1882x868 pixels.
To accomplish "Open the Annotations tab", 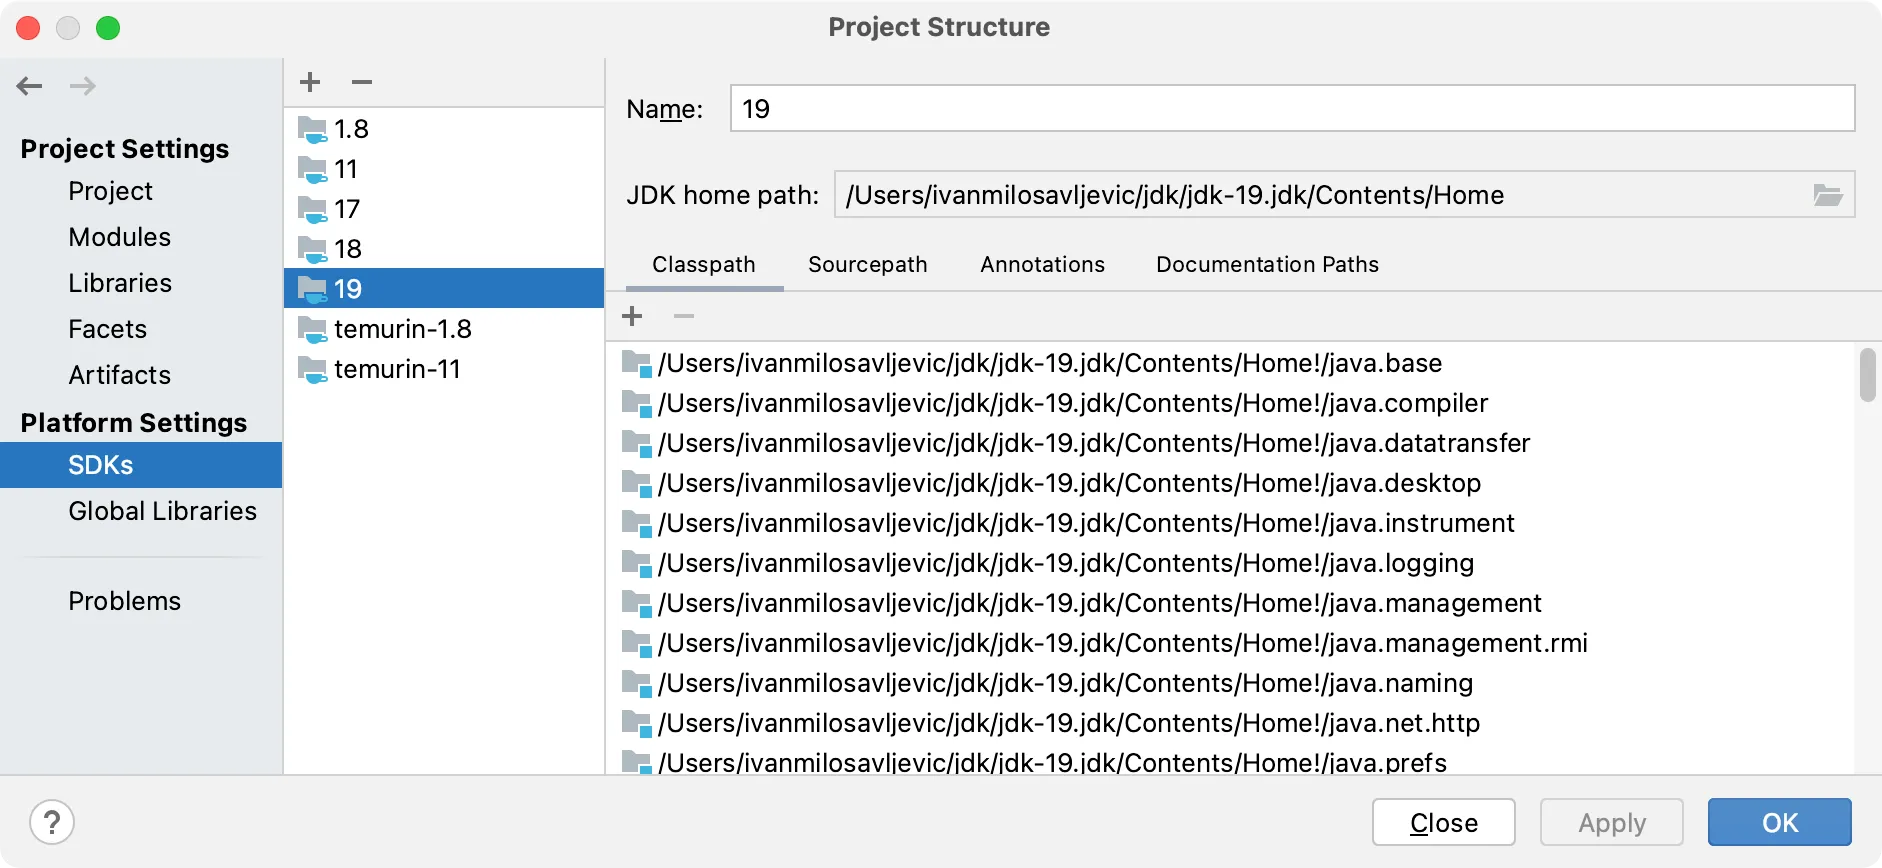I will tap(1042, 264).
